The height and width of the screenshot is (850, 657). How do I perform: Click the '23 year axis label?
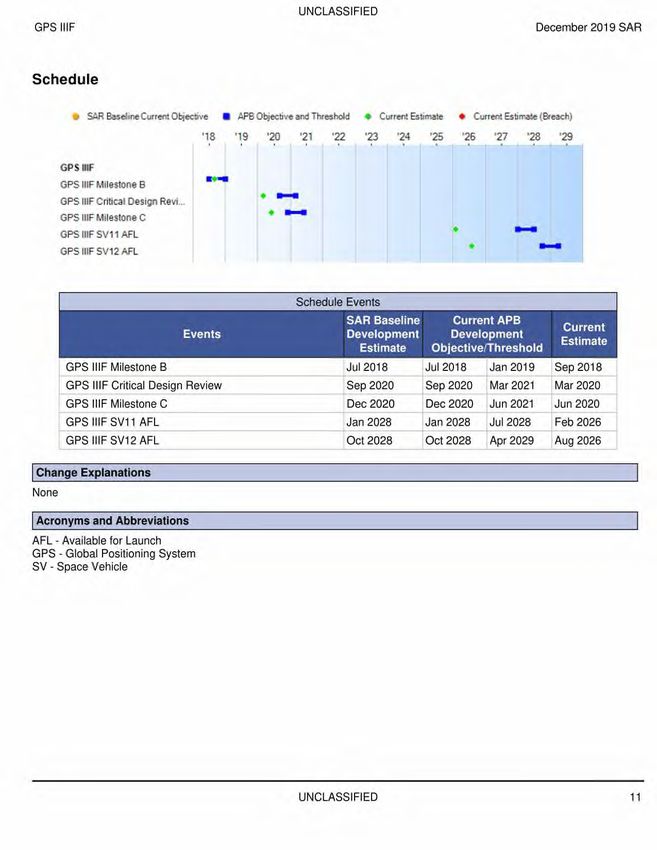coord(371,137)
